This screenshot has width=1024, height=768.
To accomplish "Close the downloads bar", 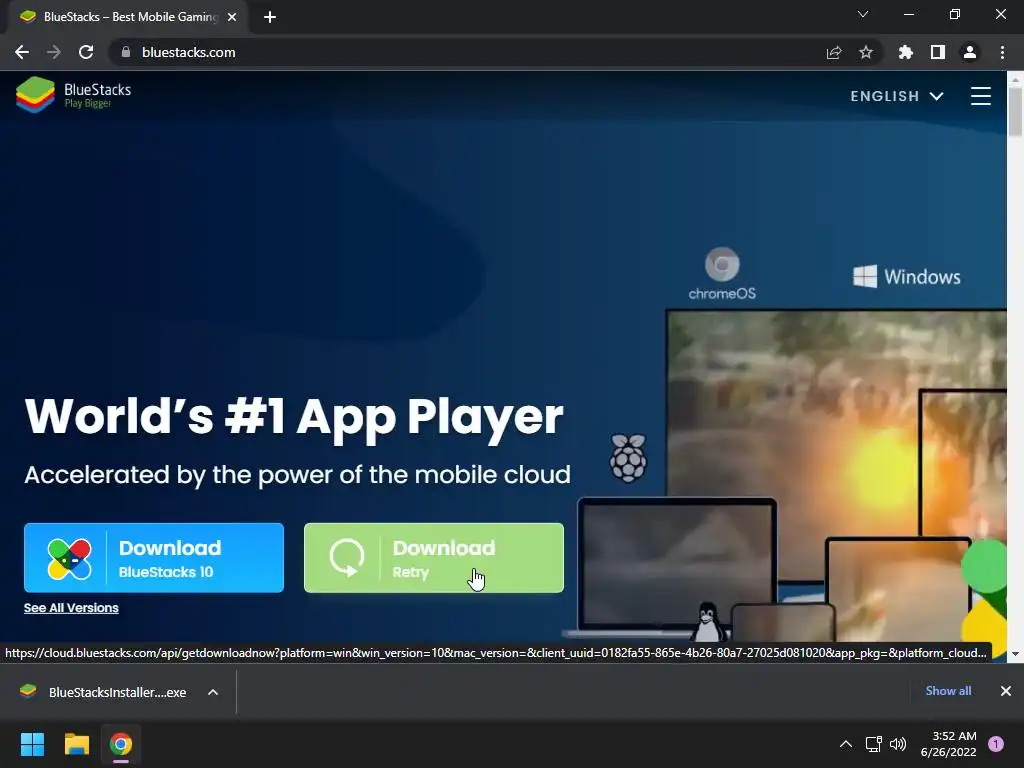I will 1006,691.
